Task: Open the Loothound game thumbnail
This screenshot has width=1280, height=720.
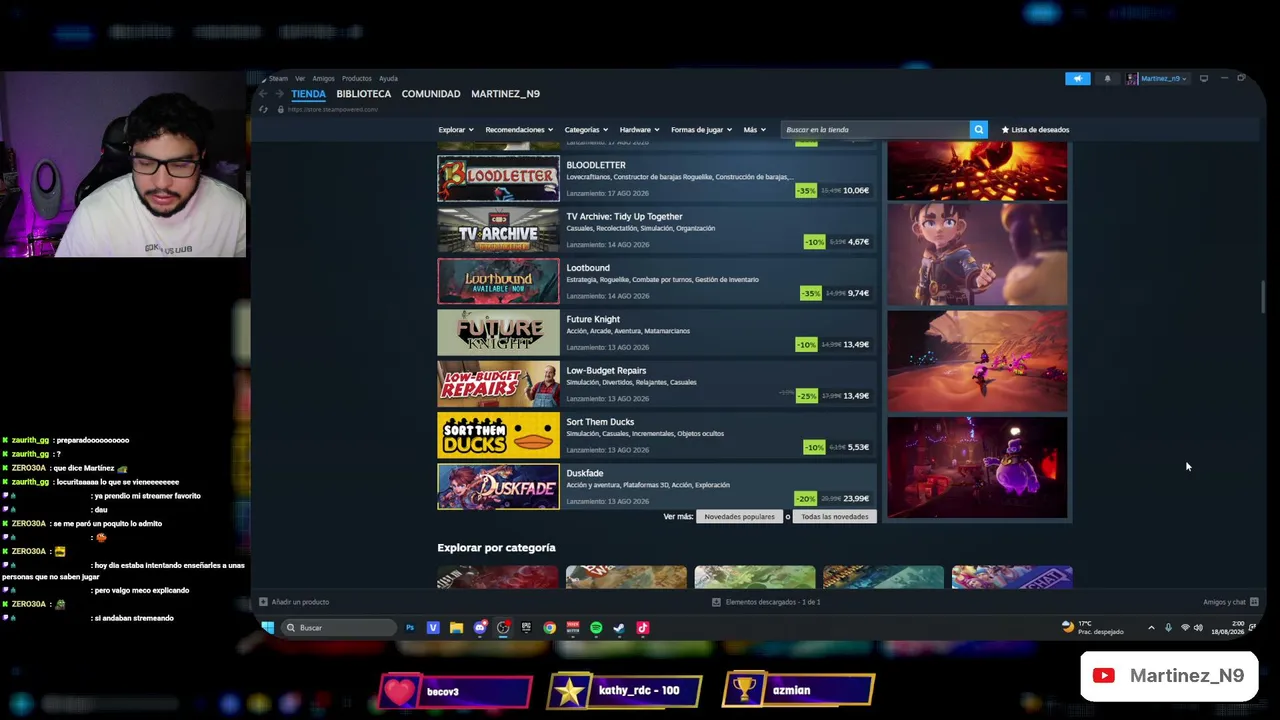Action: [x=498, y=281]
